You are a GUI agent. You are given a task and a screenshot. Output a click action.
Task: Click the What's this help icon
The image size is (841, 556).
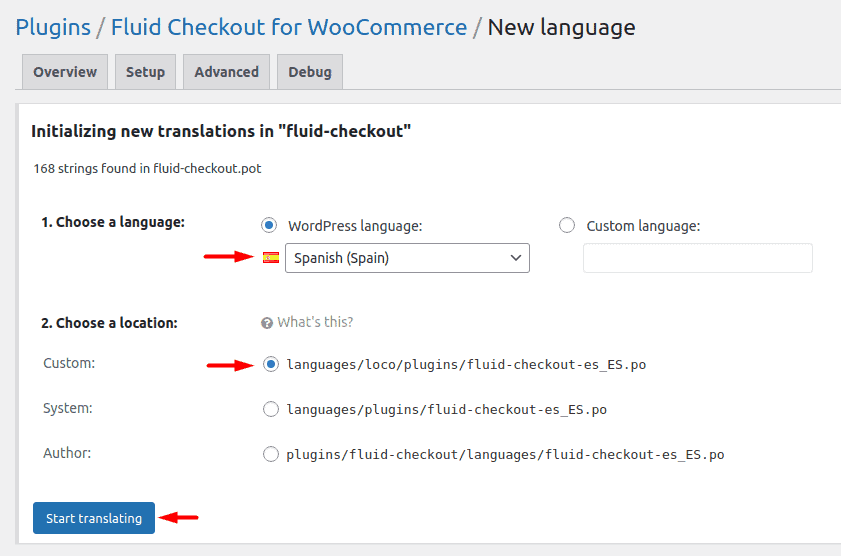coord(267,323)
